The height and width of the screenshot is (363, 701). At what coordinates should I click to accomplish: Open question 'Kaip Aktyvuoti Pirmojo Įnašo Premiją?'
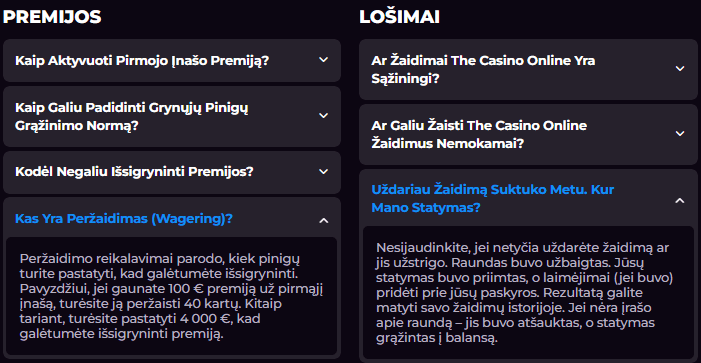click(172, 60)
